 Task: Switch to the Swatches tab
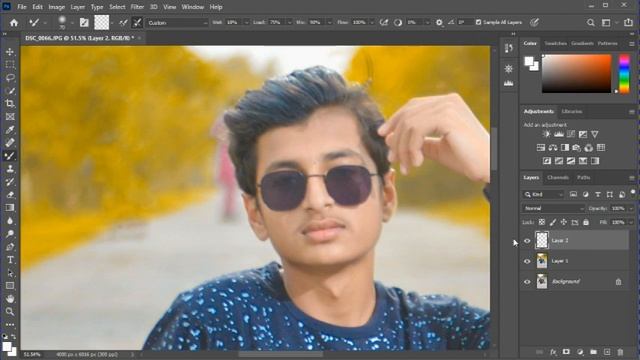click(x=556, y=43)
